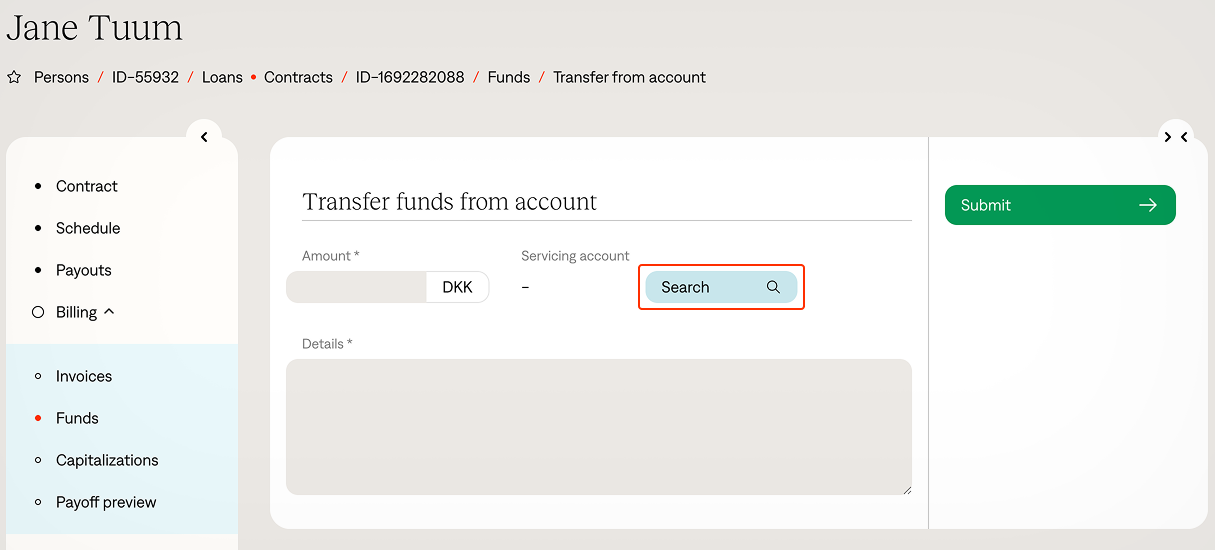1215x550 pixels.
Task: Go to Schedule section
Action: coord(88,228)
